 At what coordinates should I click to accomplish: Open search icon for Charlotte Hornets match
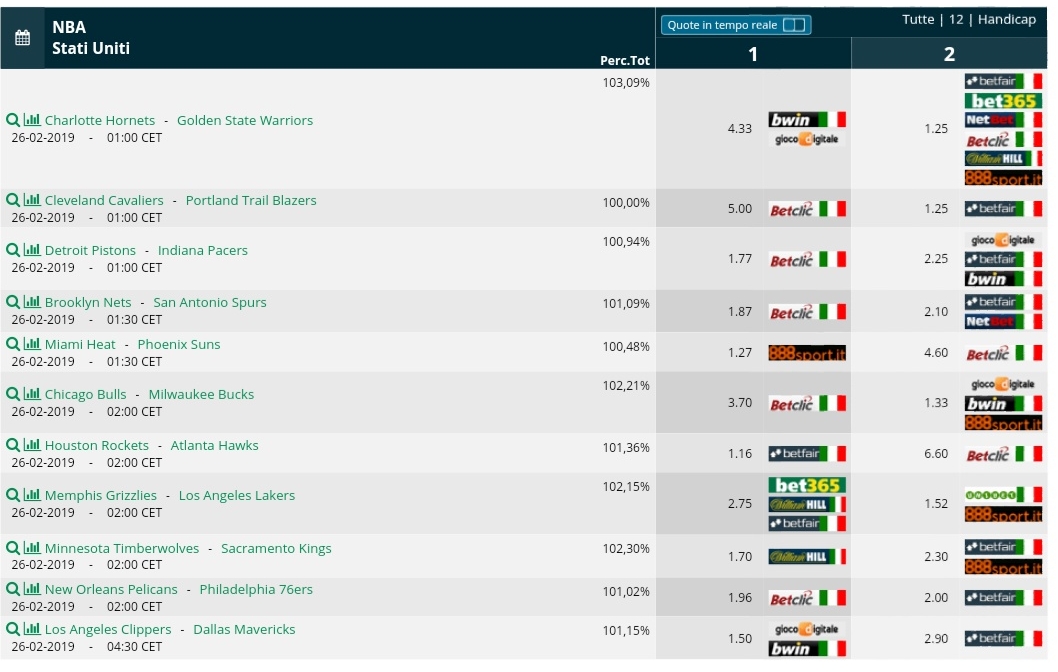(13, 120)
